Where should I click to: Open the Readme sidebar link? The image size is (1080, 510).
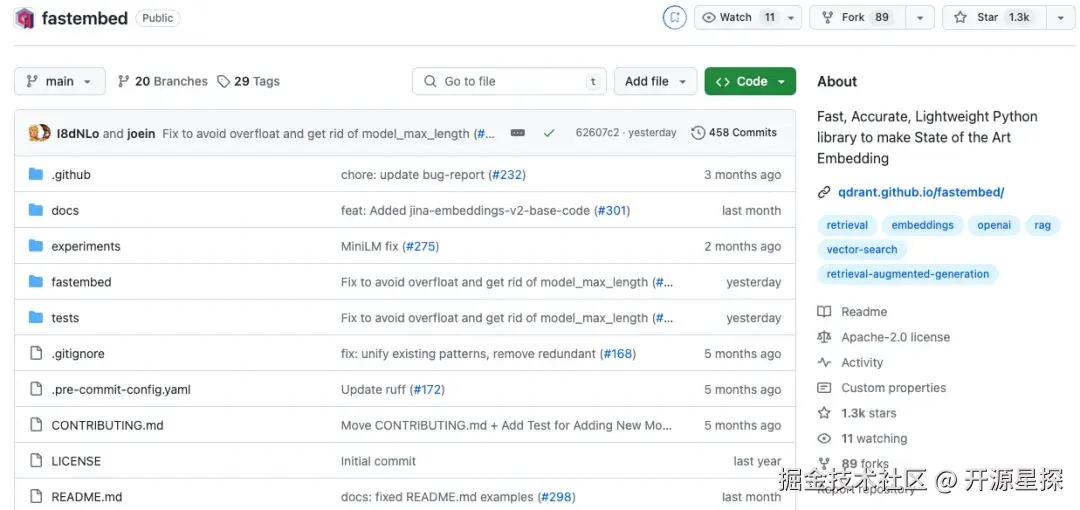pyautogui.click(x=864, y=312)
